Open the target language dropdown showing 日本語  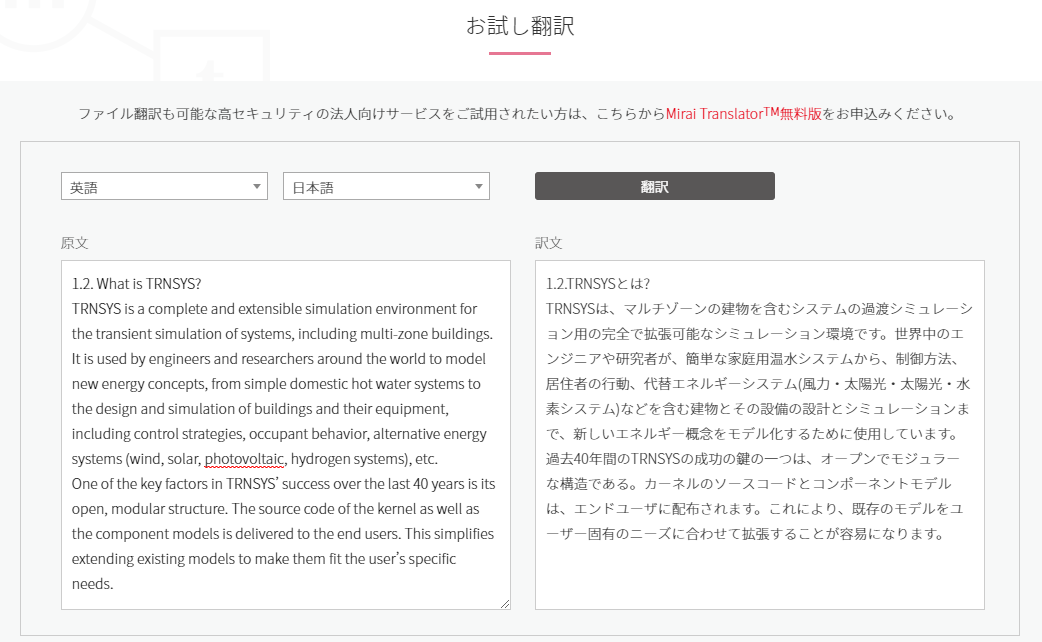(x=386, y=187)
